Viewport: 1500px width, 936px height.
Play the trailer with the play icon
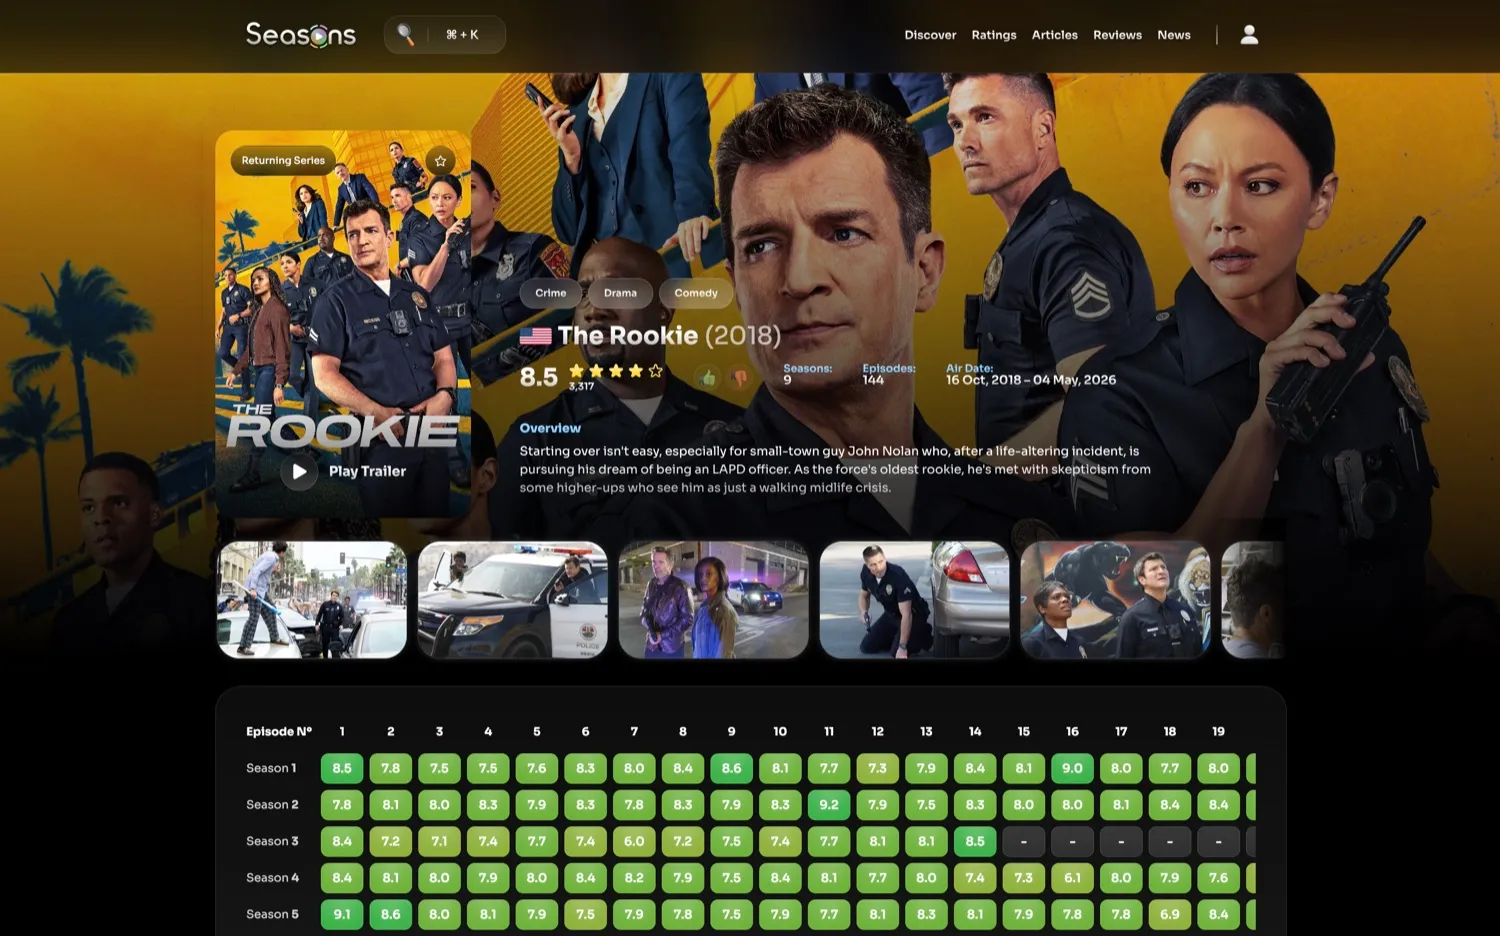pos(299,471)
